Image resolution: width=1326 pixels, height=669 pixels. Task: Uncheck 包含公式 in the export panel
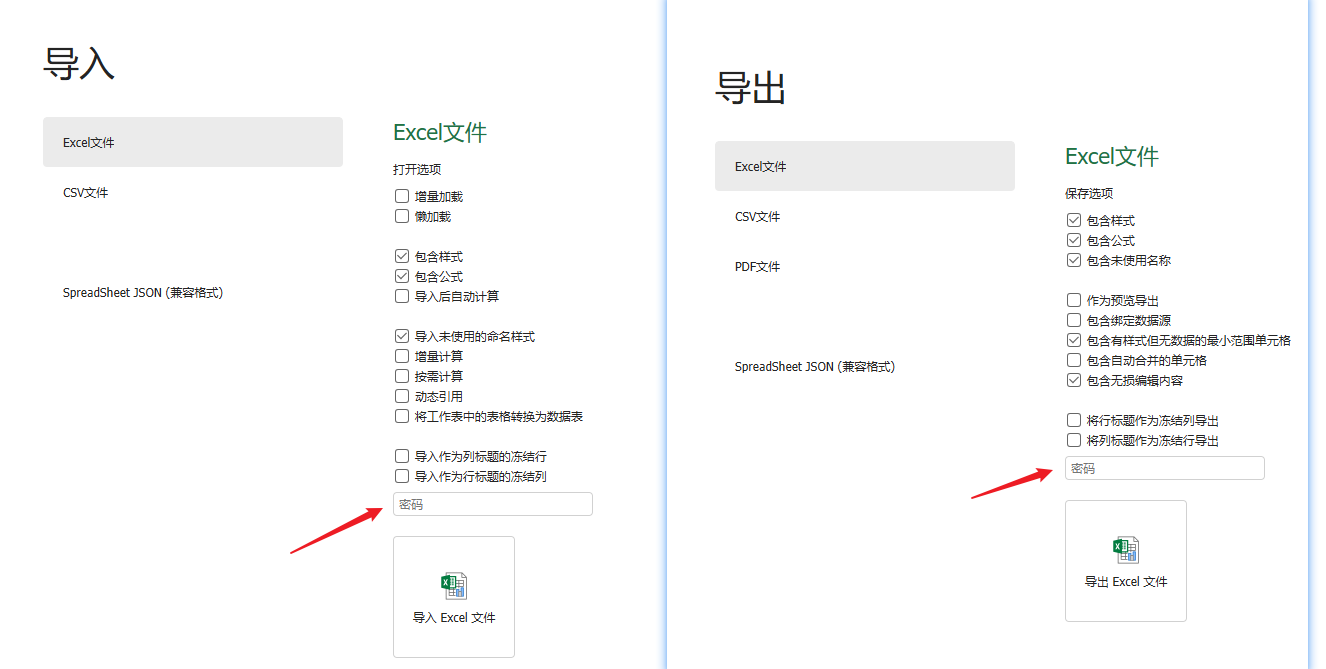point(1074,240)
